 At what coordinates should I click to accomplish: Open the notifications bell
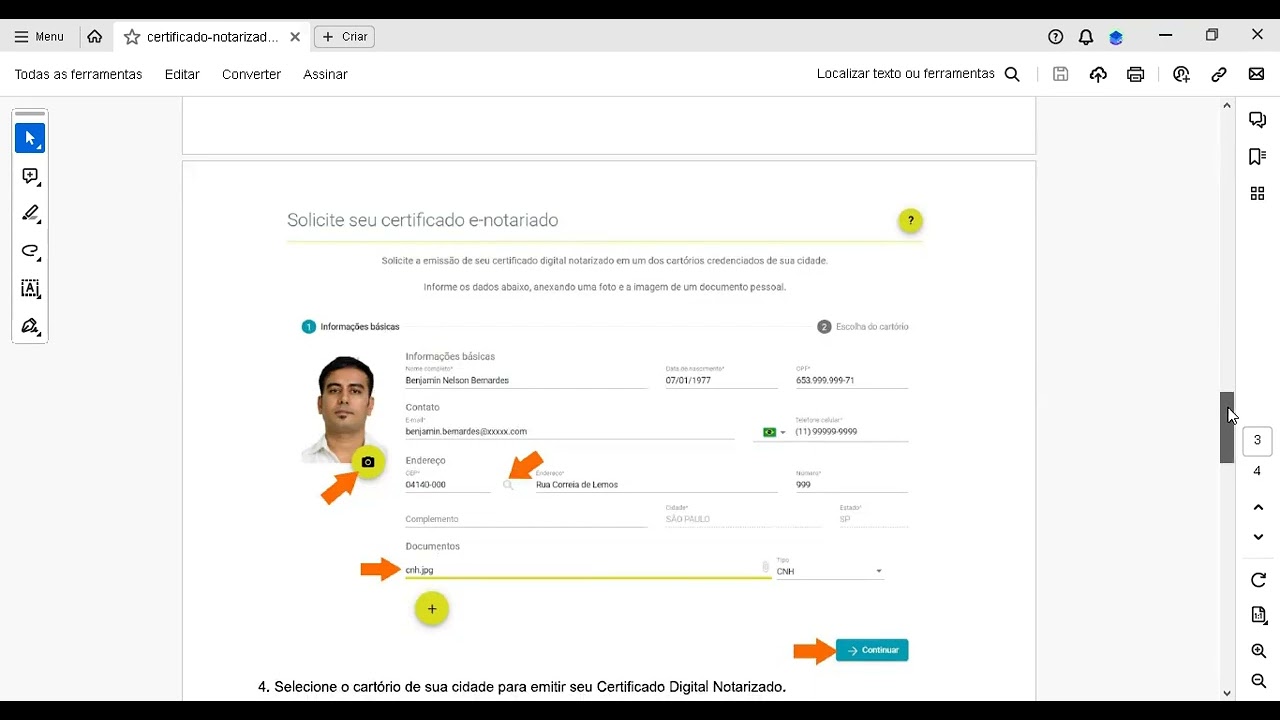[1086, 37]
